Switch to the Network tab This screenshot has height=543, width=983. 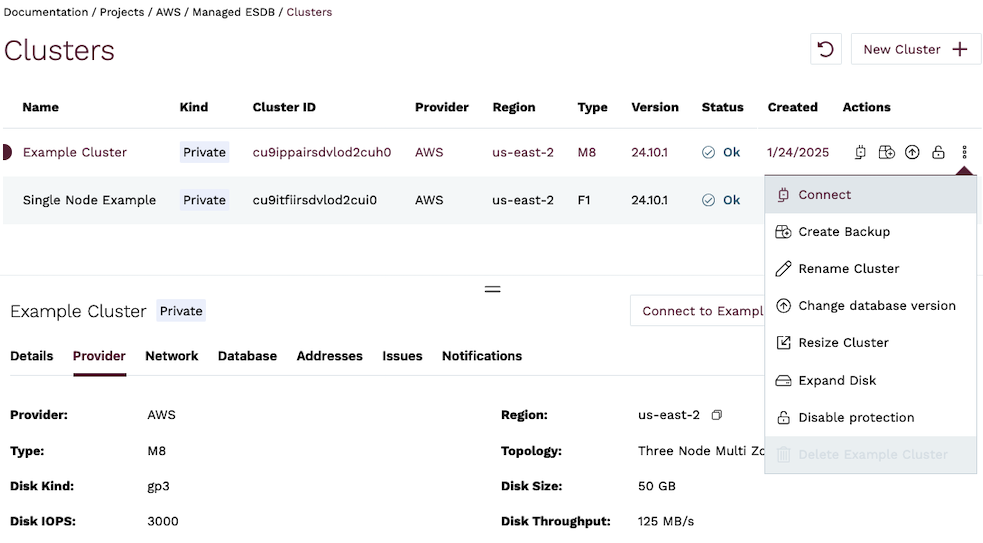[172, 356]
